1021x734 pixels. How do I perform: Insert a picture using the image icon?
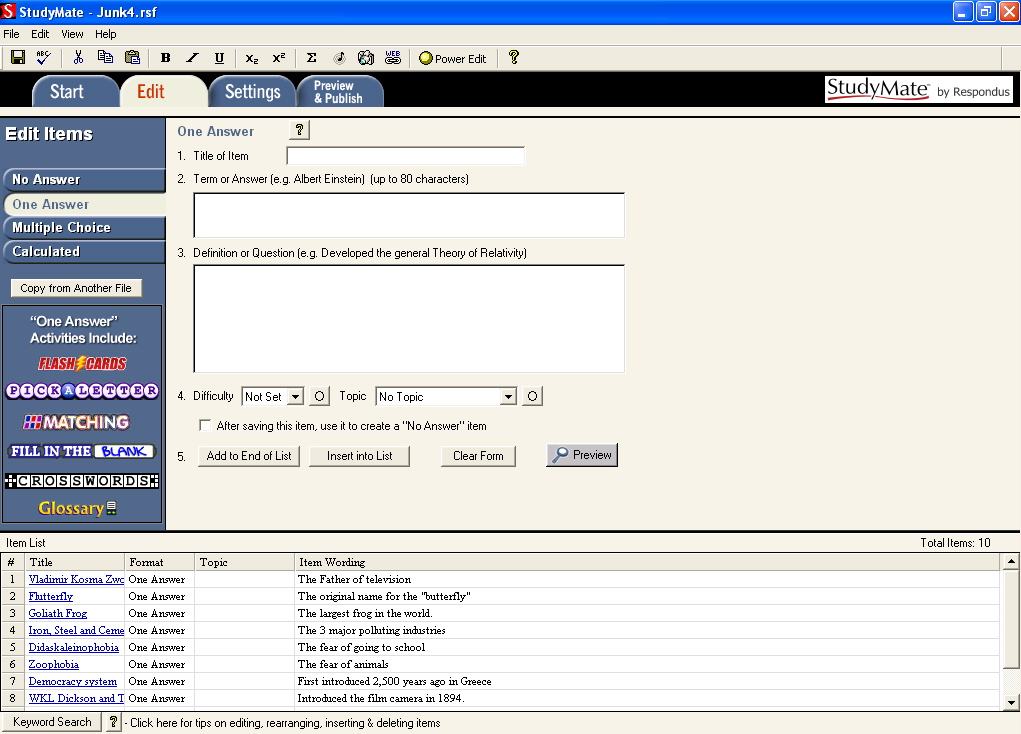[366, 58]
